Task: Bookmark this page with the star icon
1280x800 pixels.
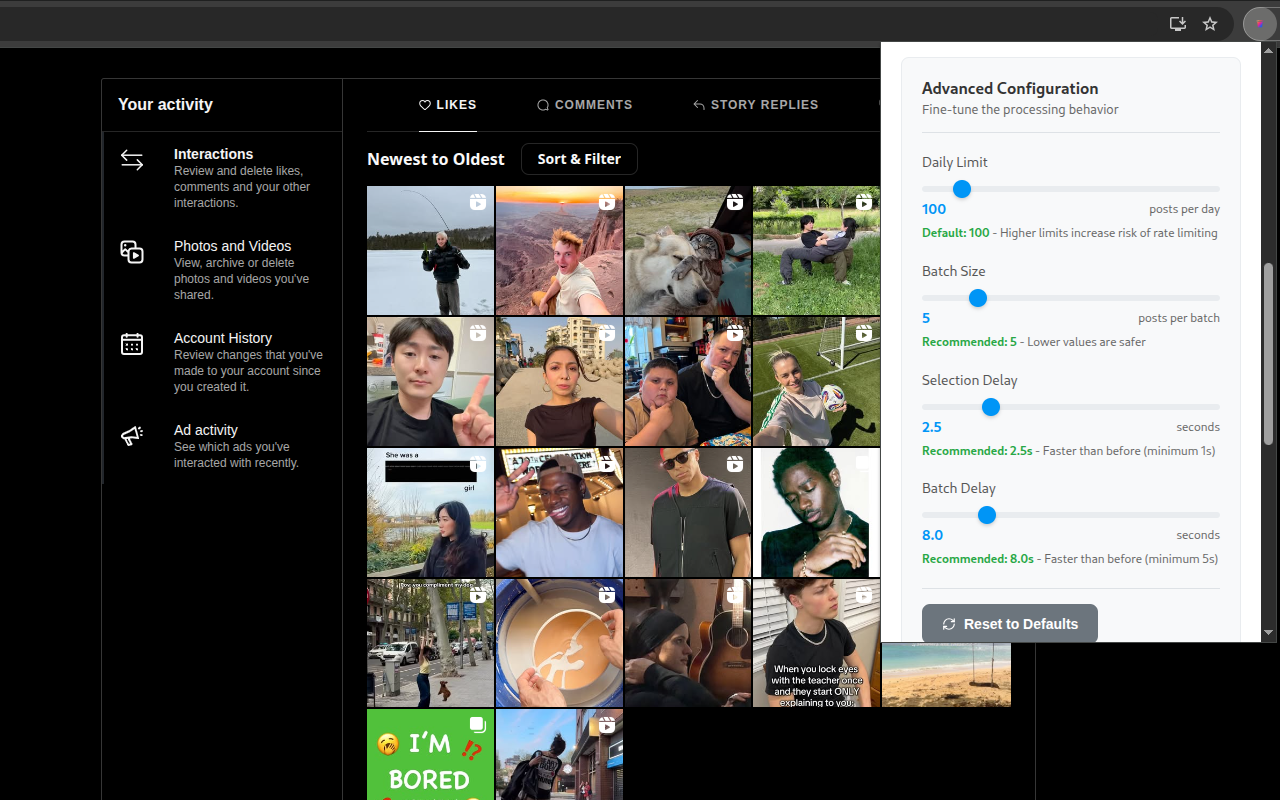Action: [1210, 24]
